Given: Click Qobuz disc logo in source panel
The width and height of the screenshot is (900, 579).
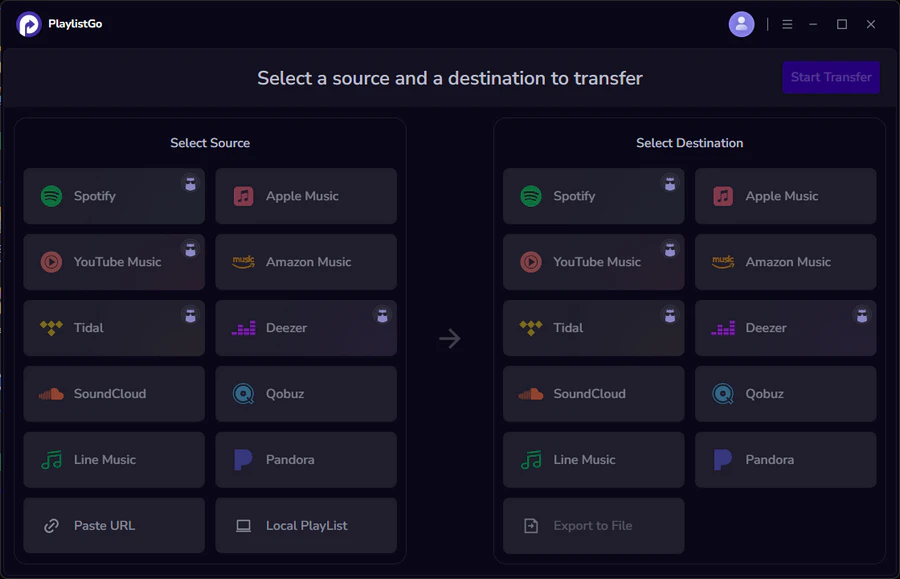Looking at the screenshot, I should point(243,394).
